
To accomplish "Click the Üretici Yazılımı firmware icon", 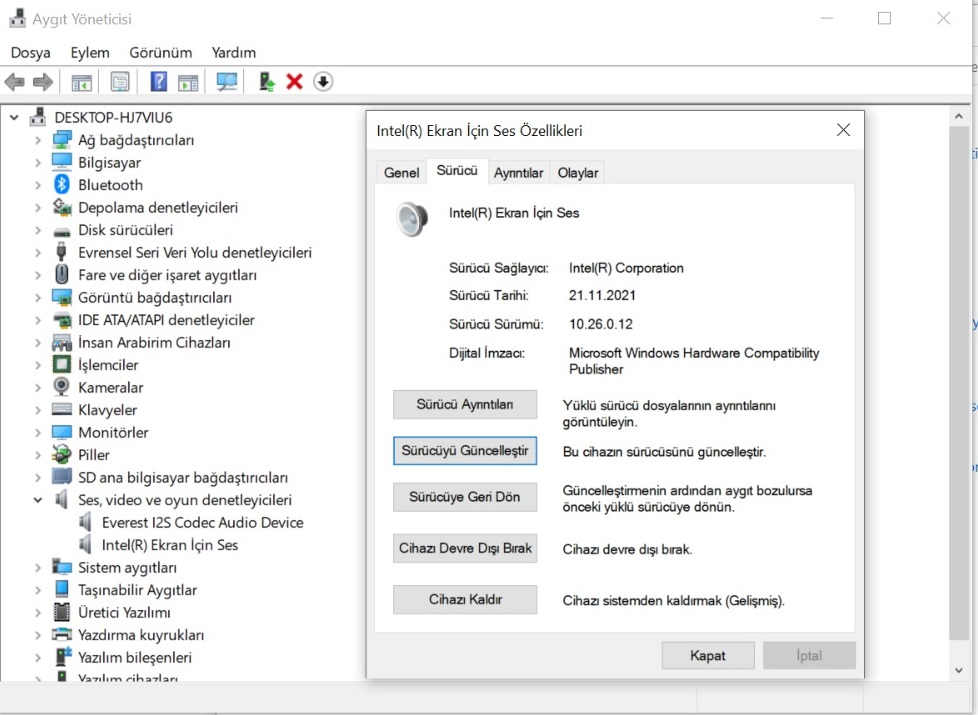I will (62, 612).
